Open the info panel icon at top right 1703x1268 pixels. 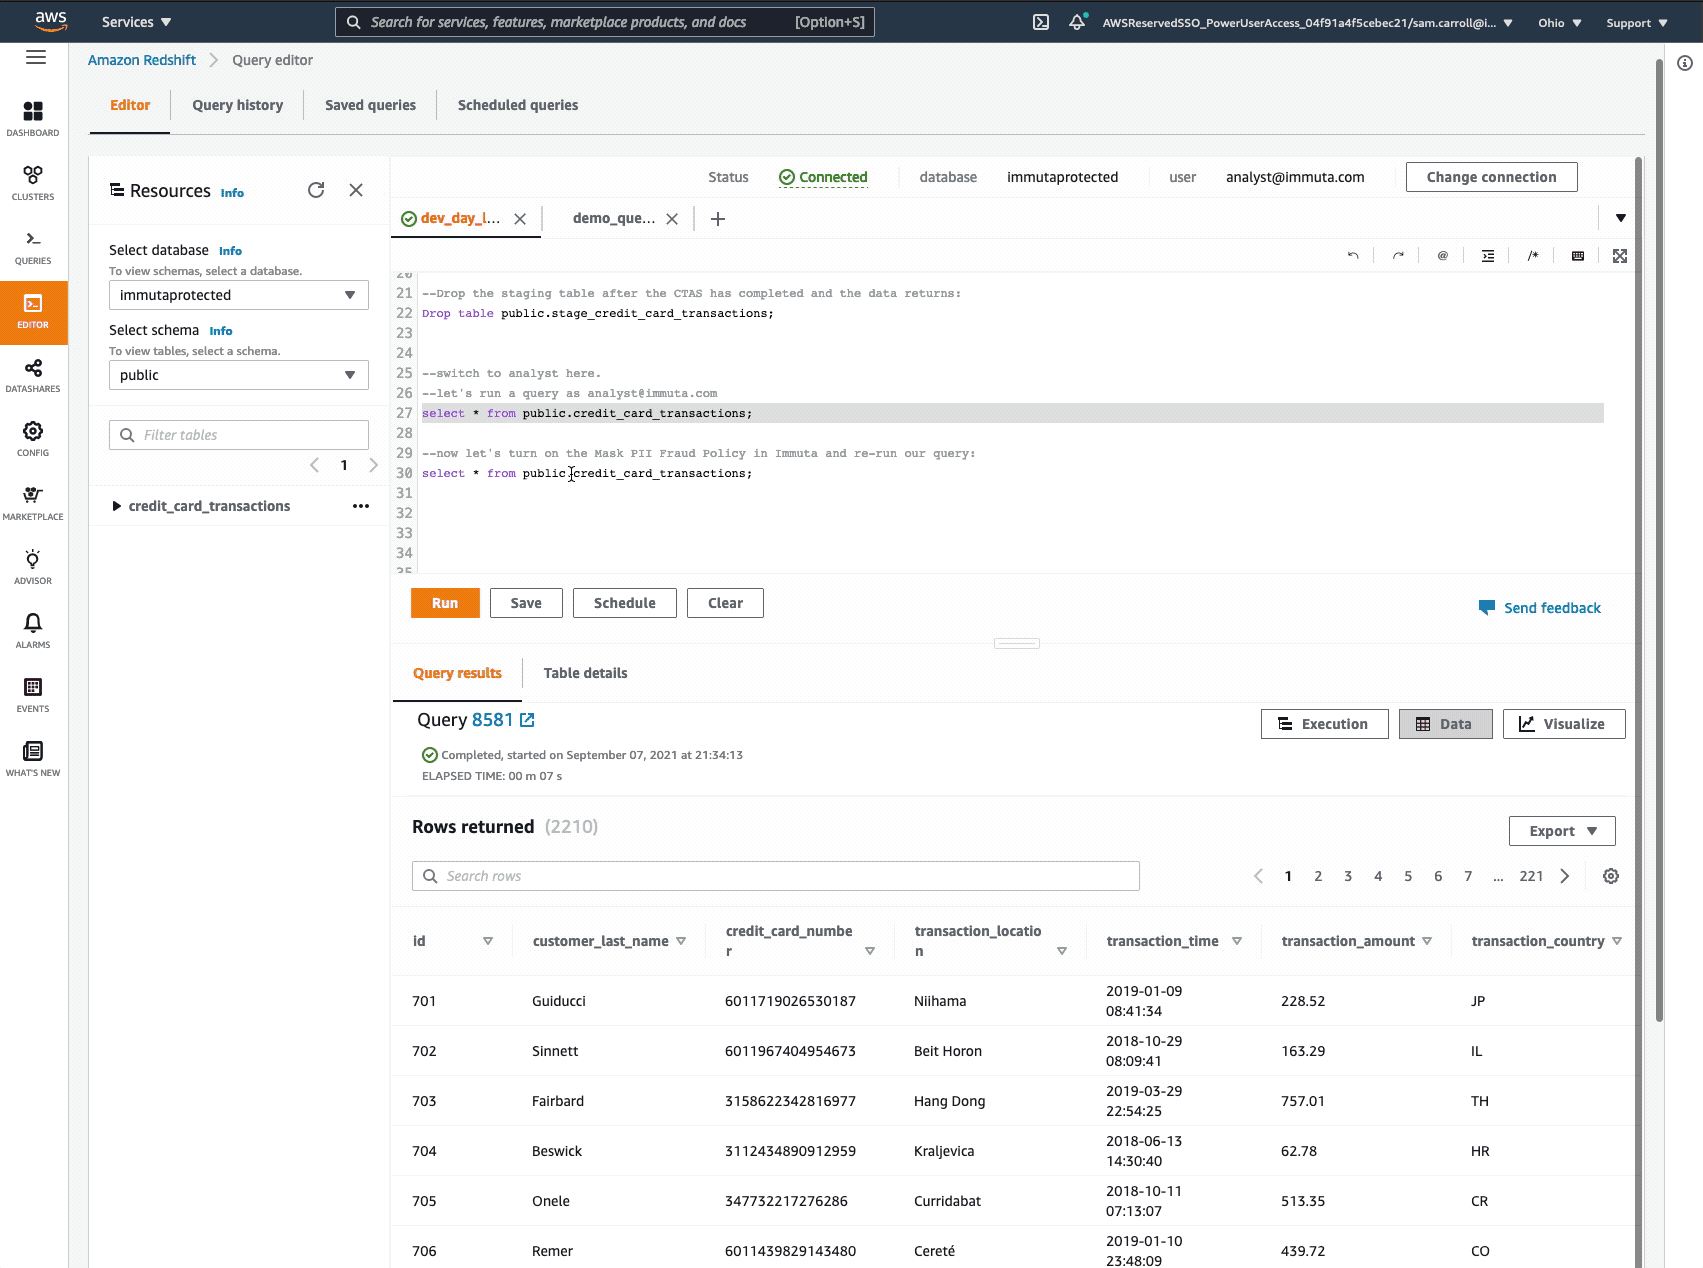[x=1685, y=63]
